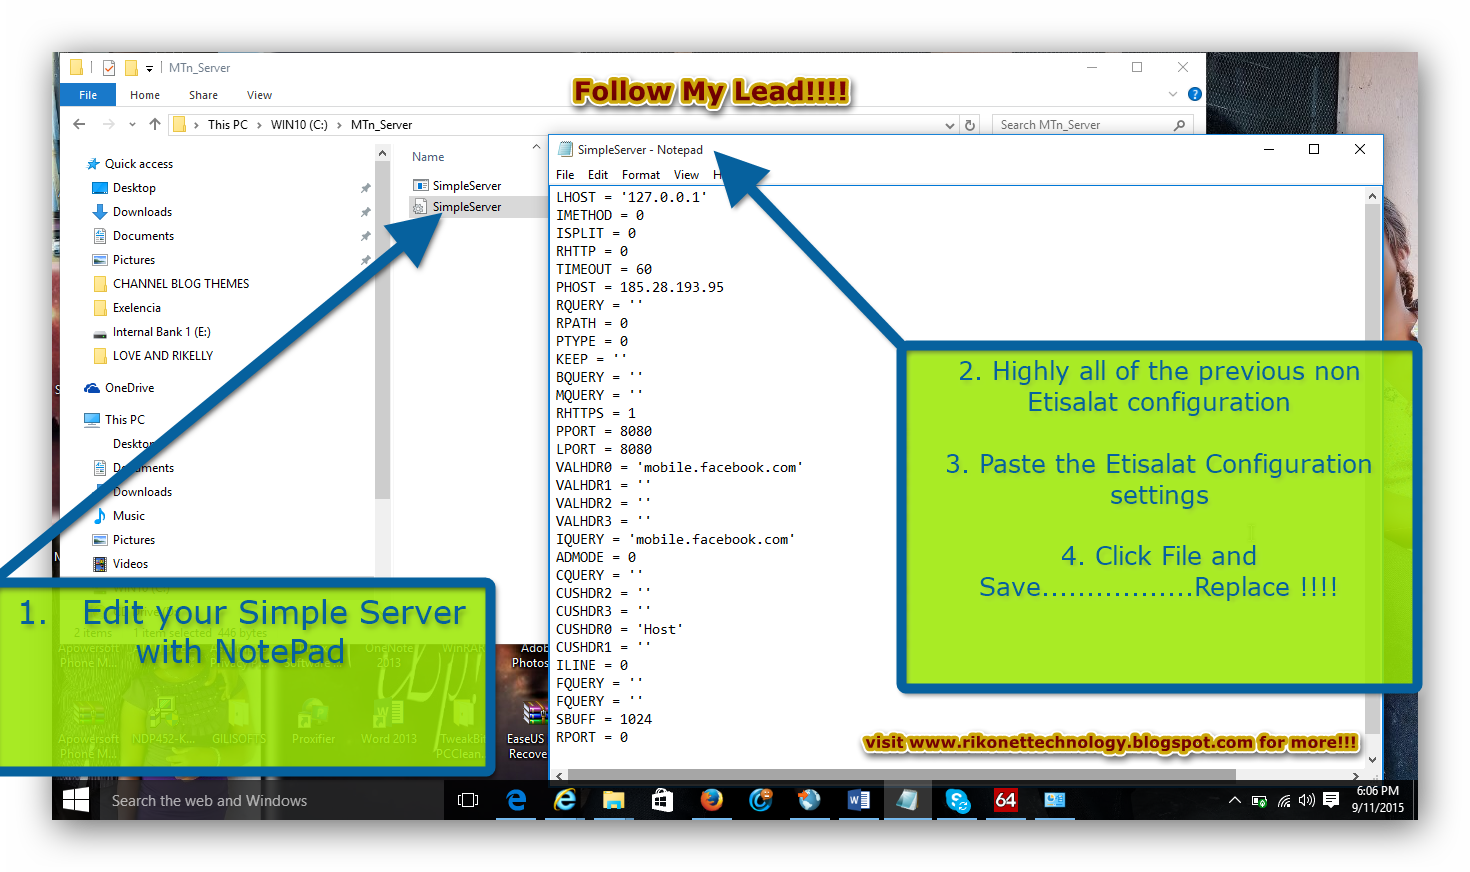The image size is (1470, 872).
Task: Open the File tab in Explorer
Action: pyautogui.click(x=88, y=95)
